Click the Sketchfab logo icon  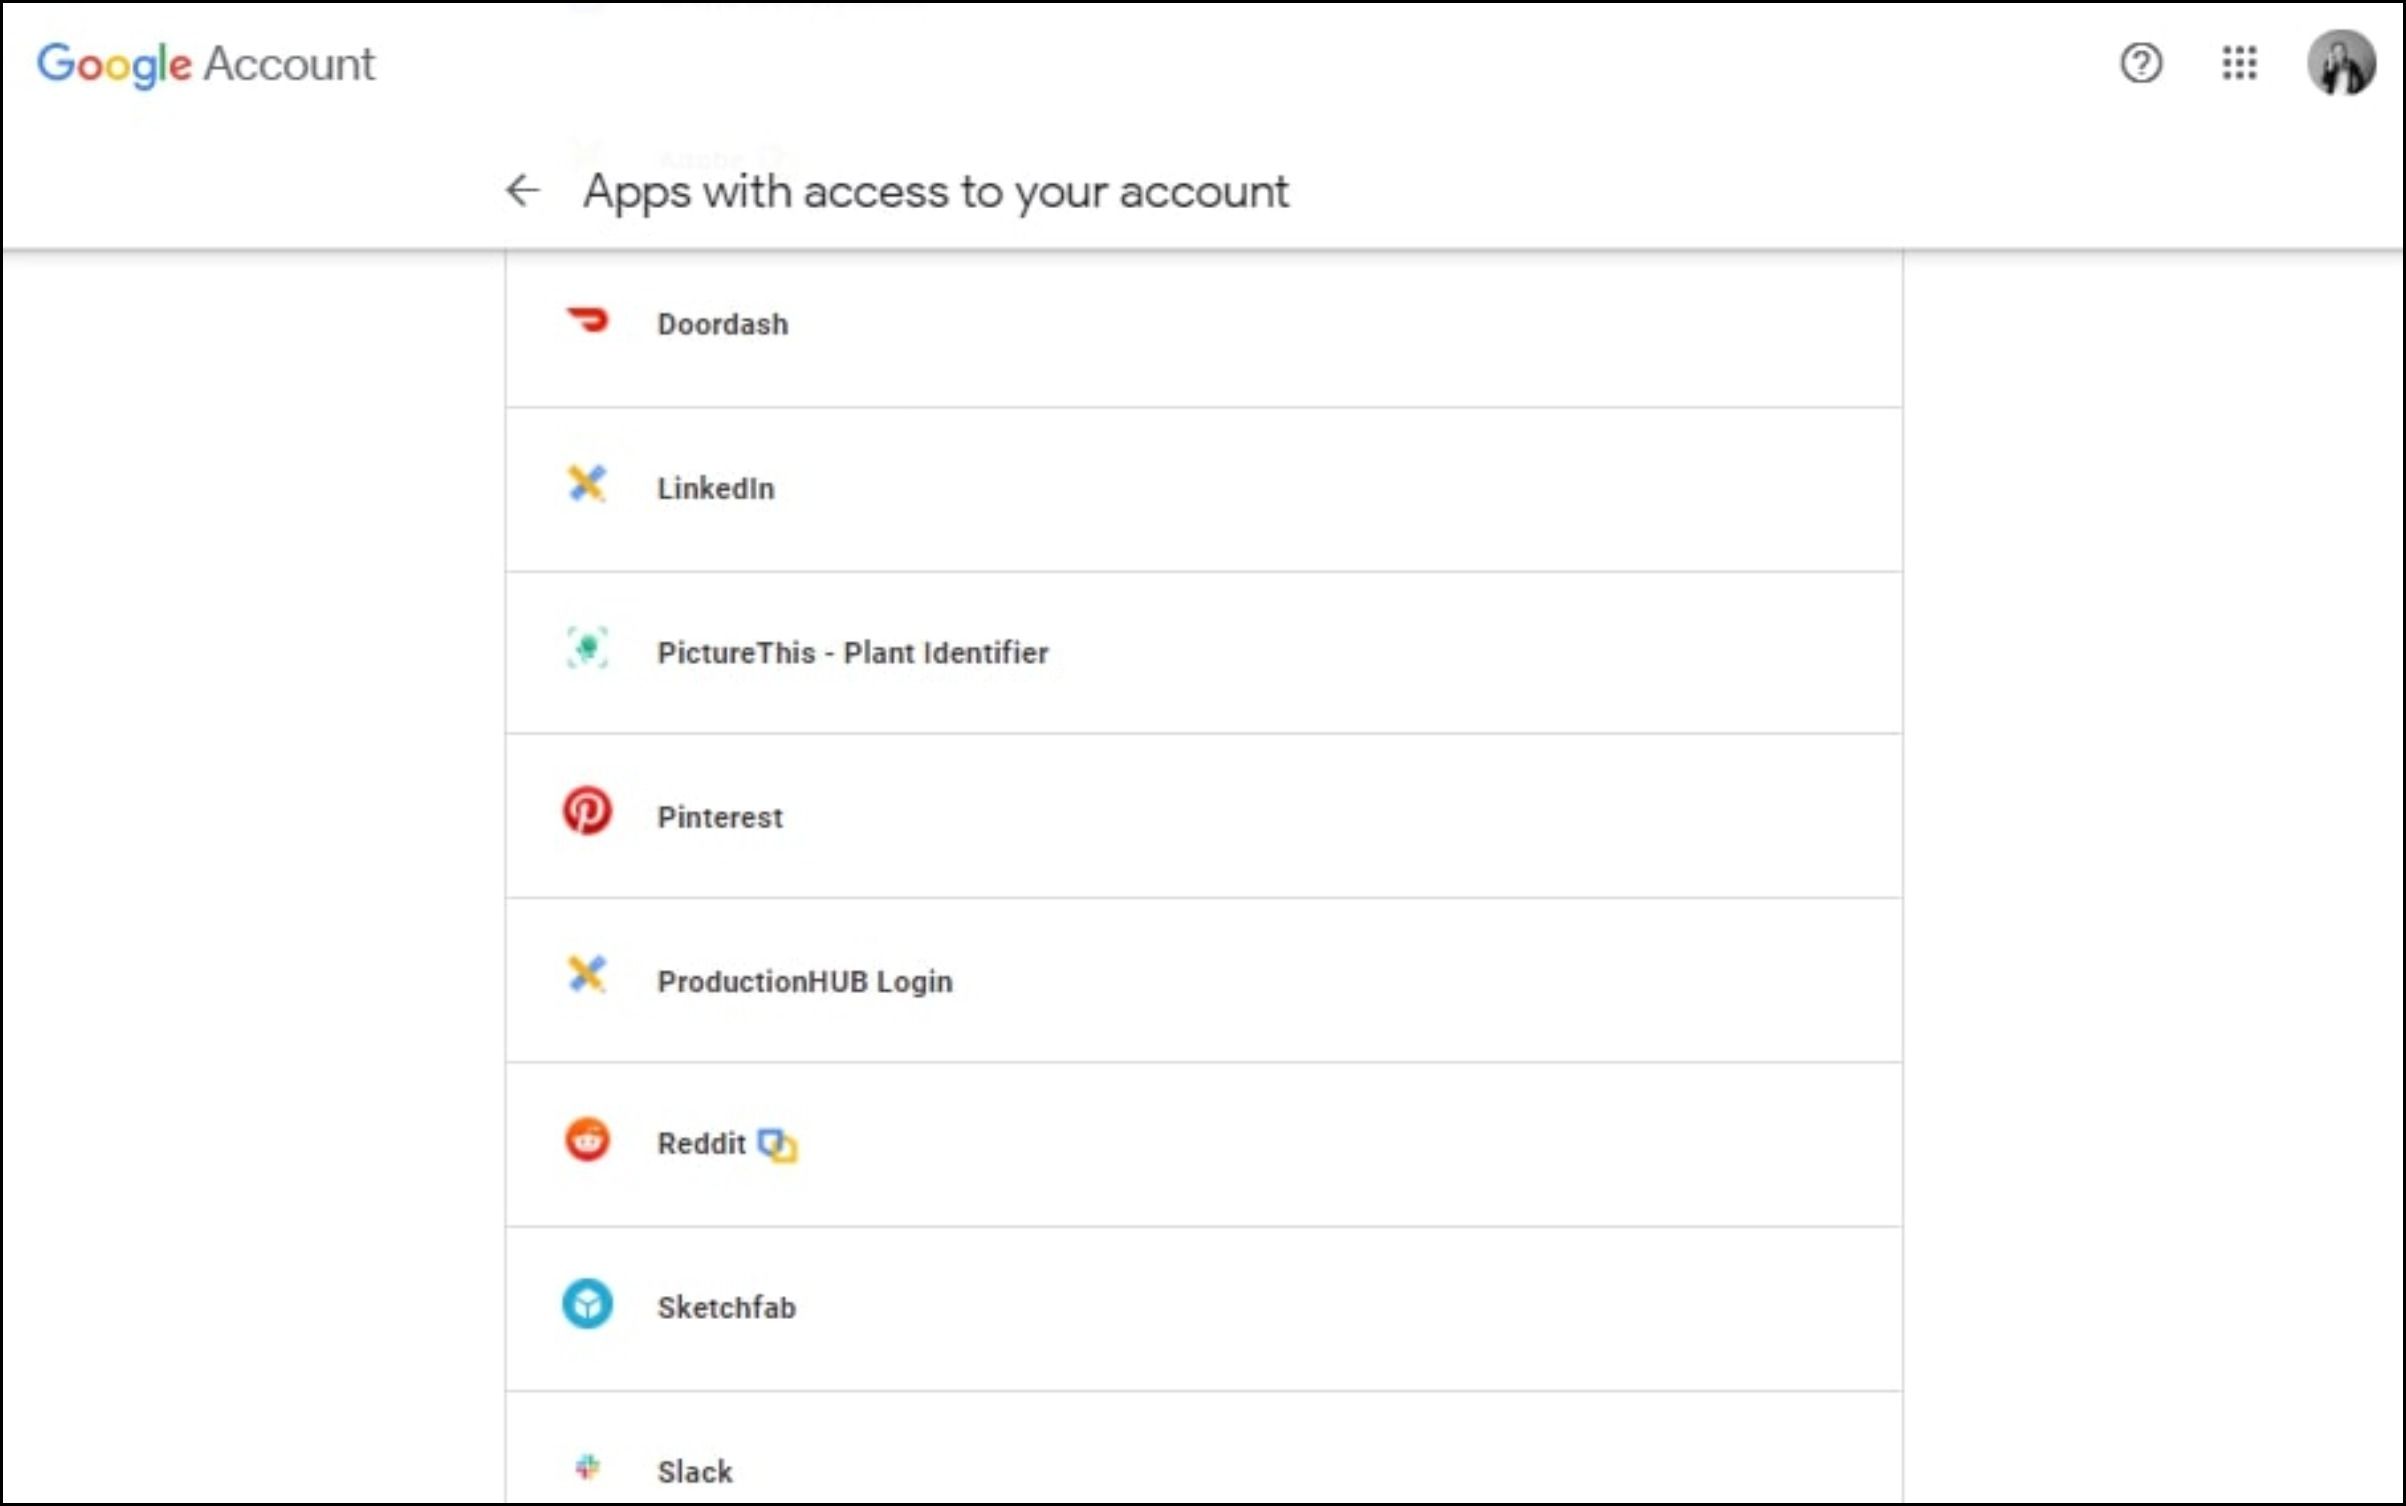[587, 1304]
